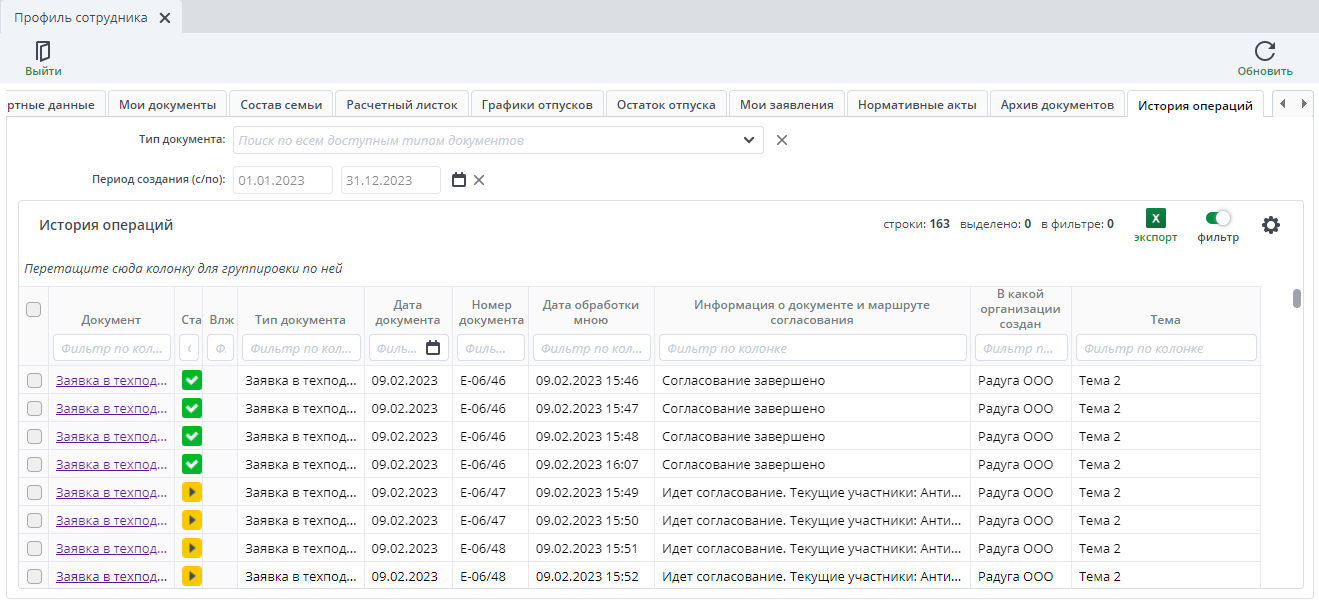Check the select-all header checkbox
This screenshot has height=603, width=1319.
pyautogui.click(x=33, y=310)
